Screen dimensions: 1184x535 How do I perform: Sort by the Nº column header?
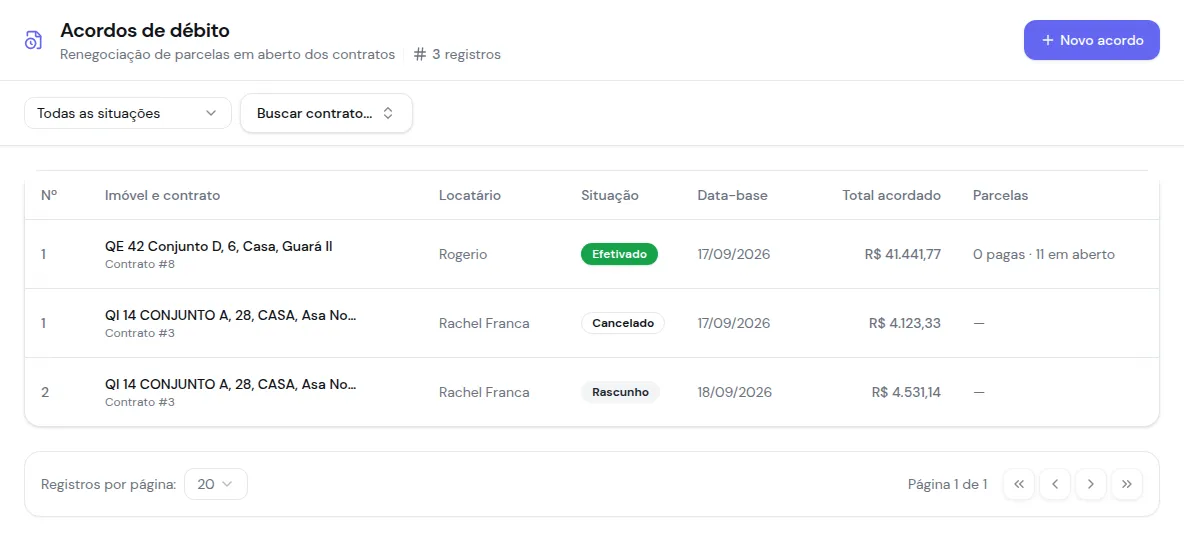tap(49, 195)
